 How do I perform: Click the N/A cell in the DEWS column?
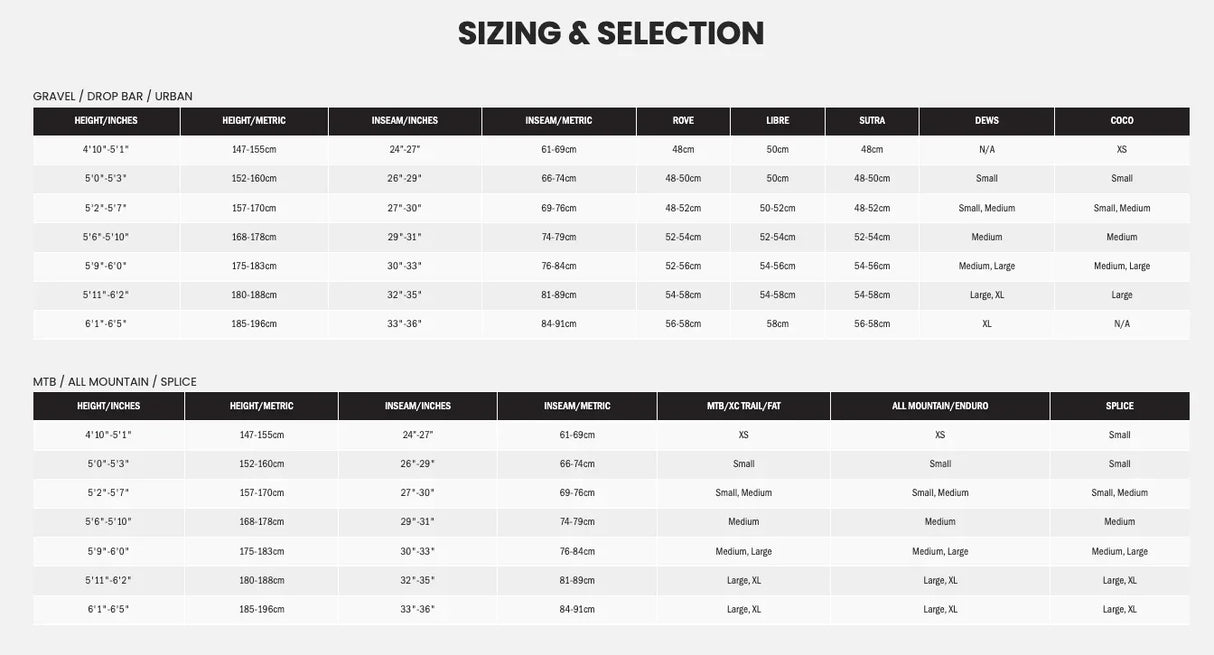coord(987,150)
